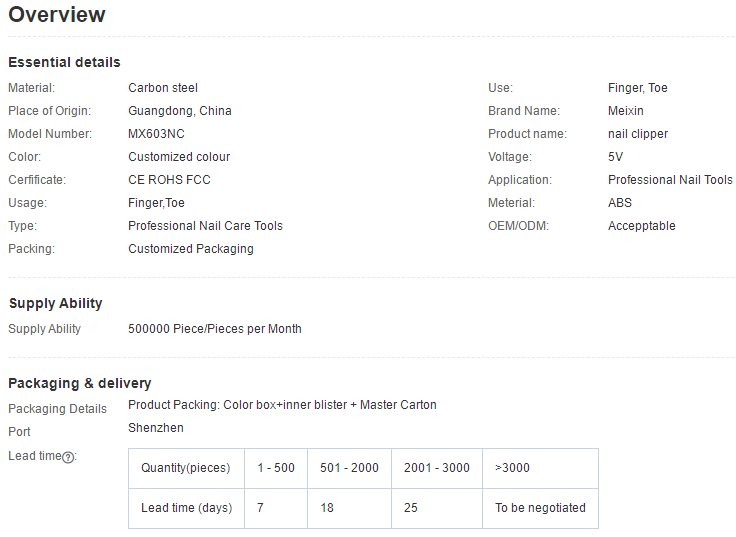736x537 pixels.
Task: Click the 1 - 500 quantity cell
Action: (x=276, y=468)
